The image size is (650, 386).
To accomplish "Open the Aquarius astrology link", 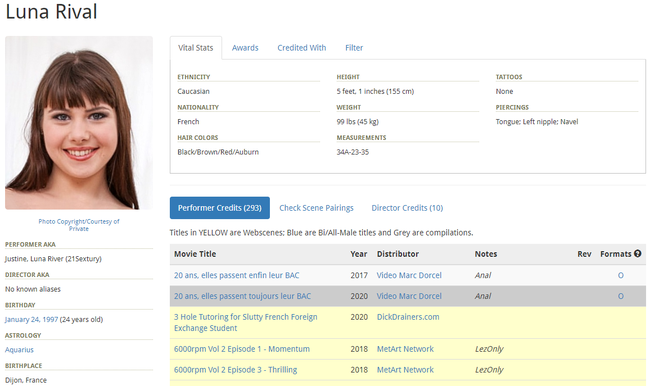I will (x=19, y=350).
